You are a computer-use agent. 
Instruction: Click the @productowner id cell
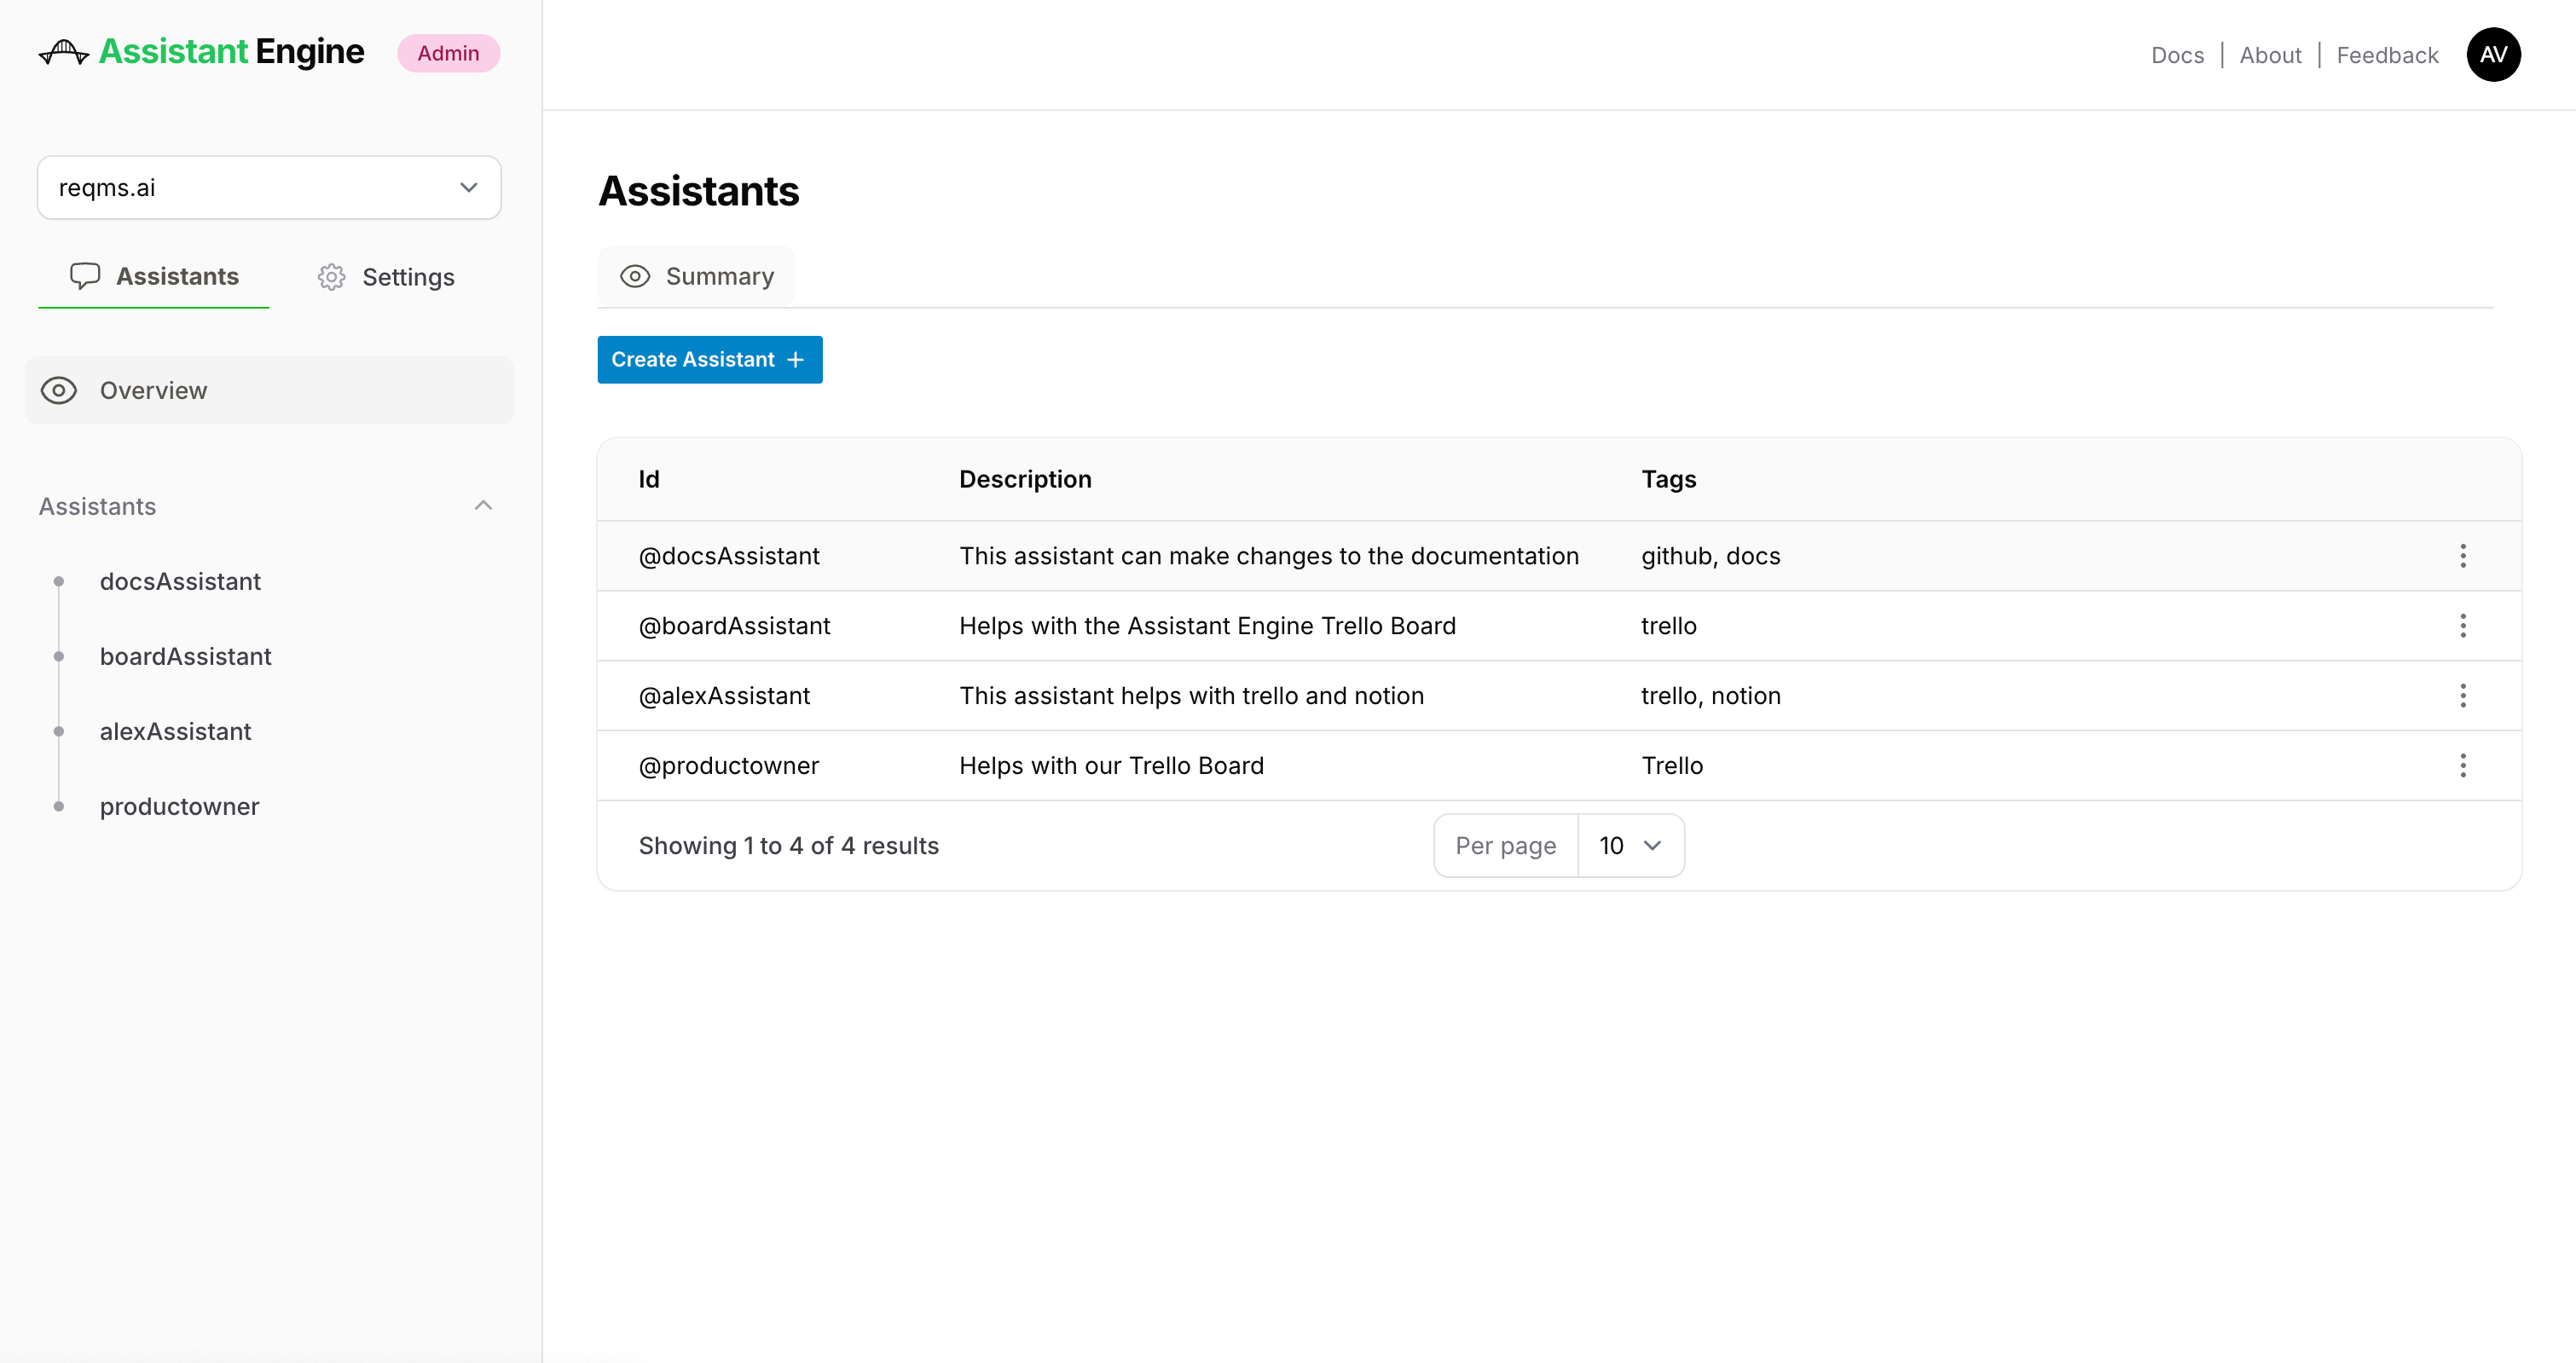(x=728, y=766)
